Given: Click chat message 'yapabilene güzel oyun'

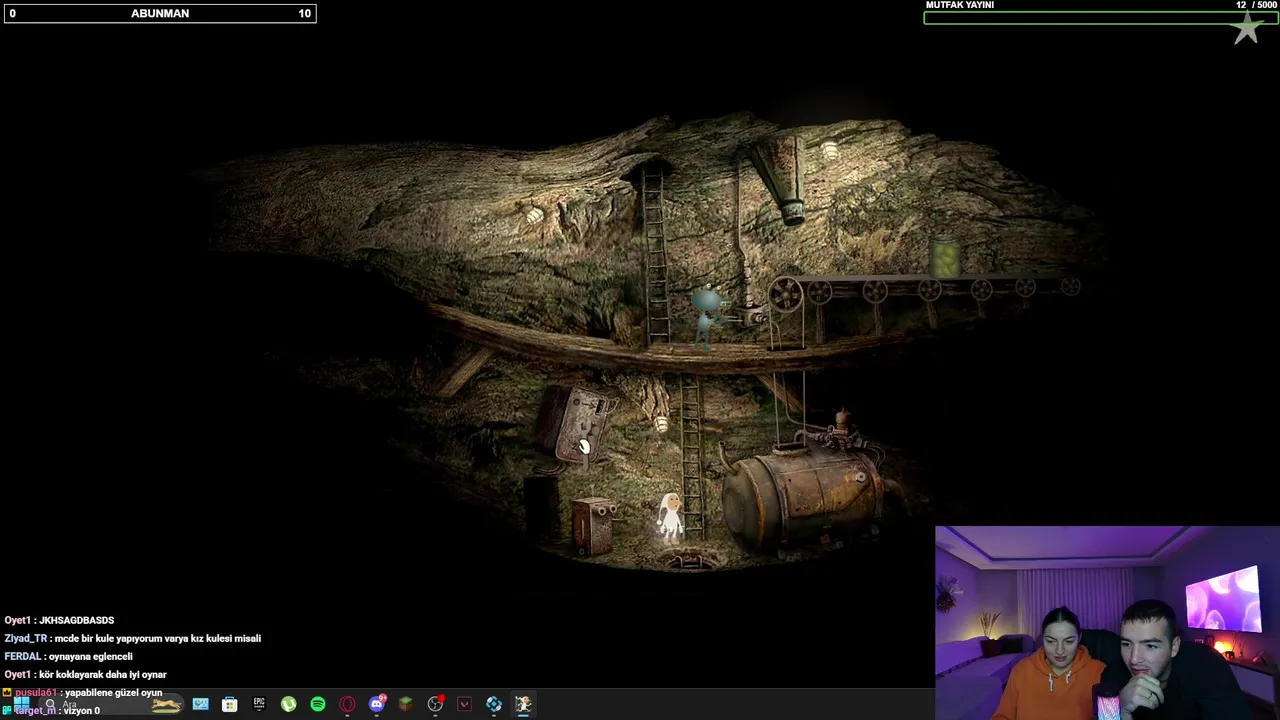Looking at the screenshot, I should 113,692.
